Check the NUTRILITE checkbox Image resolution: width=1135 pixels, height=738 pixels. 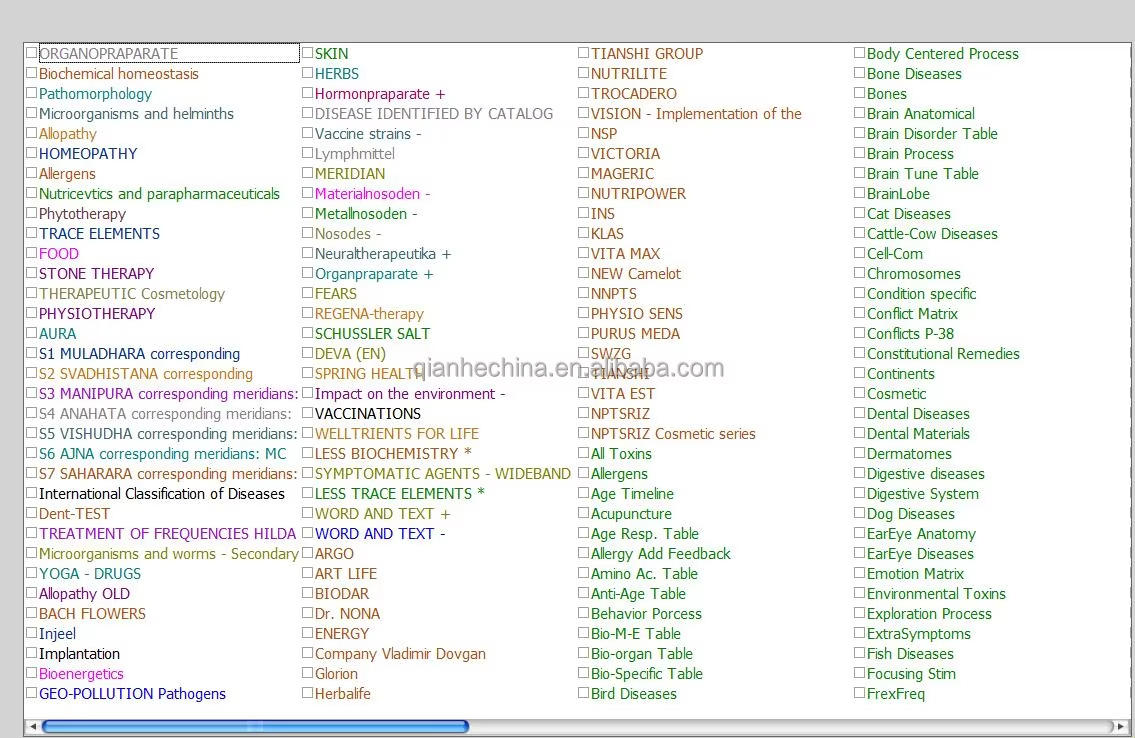(583, 73)
